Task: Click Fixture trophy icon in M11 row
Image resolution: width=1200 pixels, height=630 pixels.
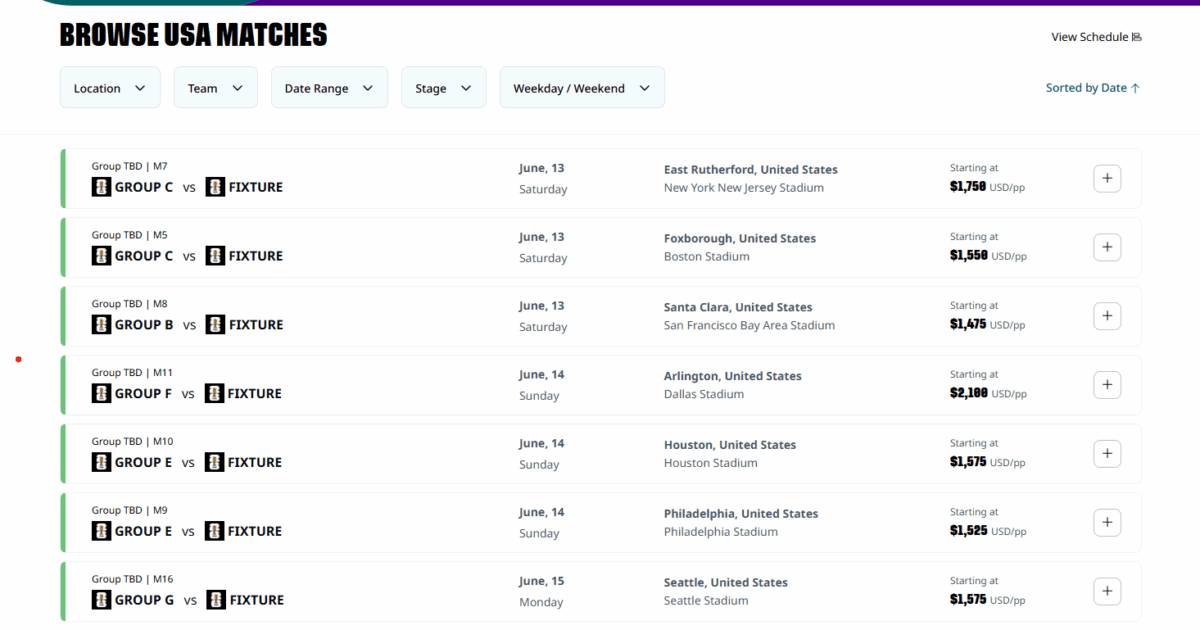Action: pyautogui.click(x=214, y=394)
